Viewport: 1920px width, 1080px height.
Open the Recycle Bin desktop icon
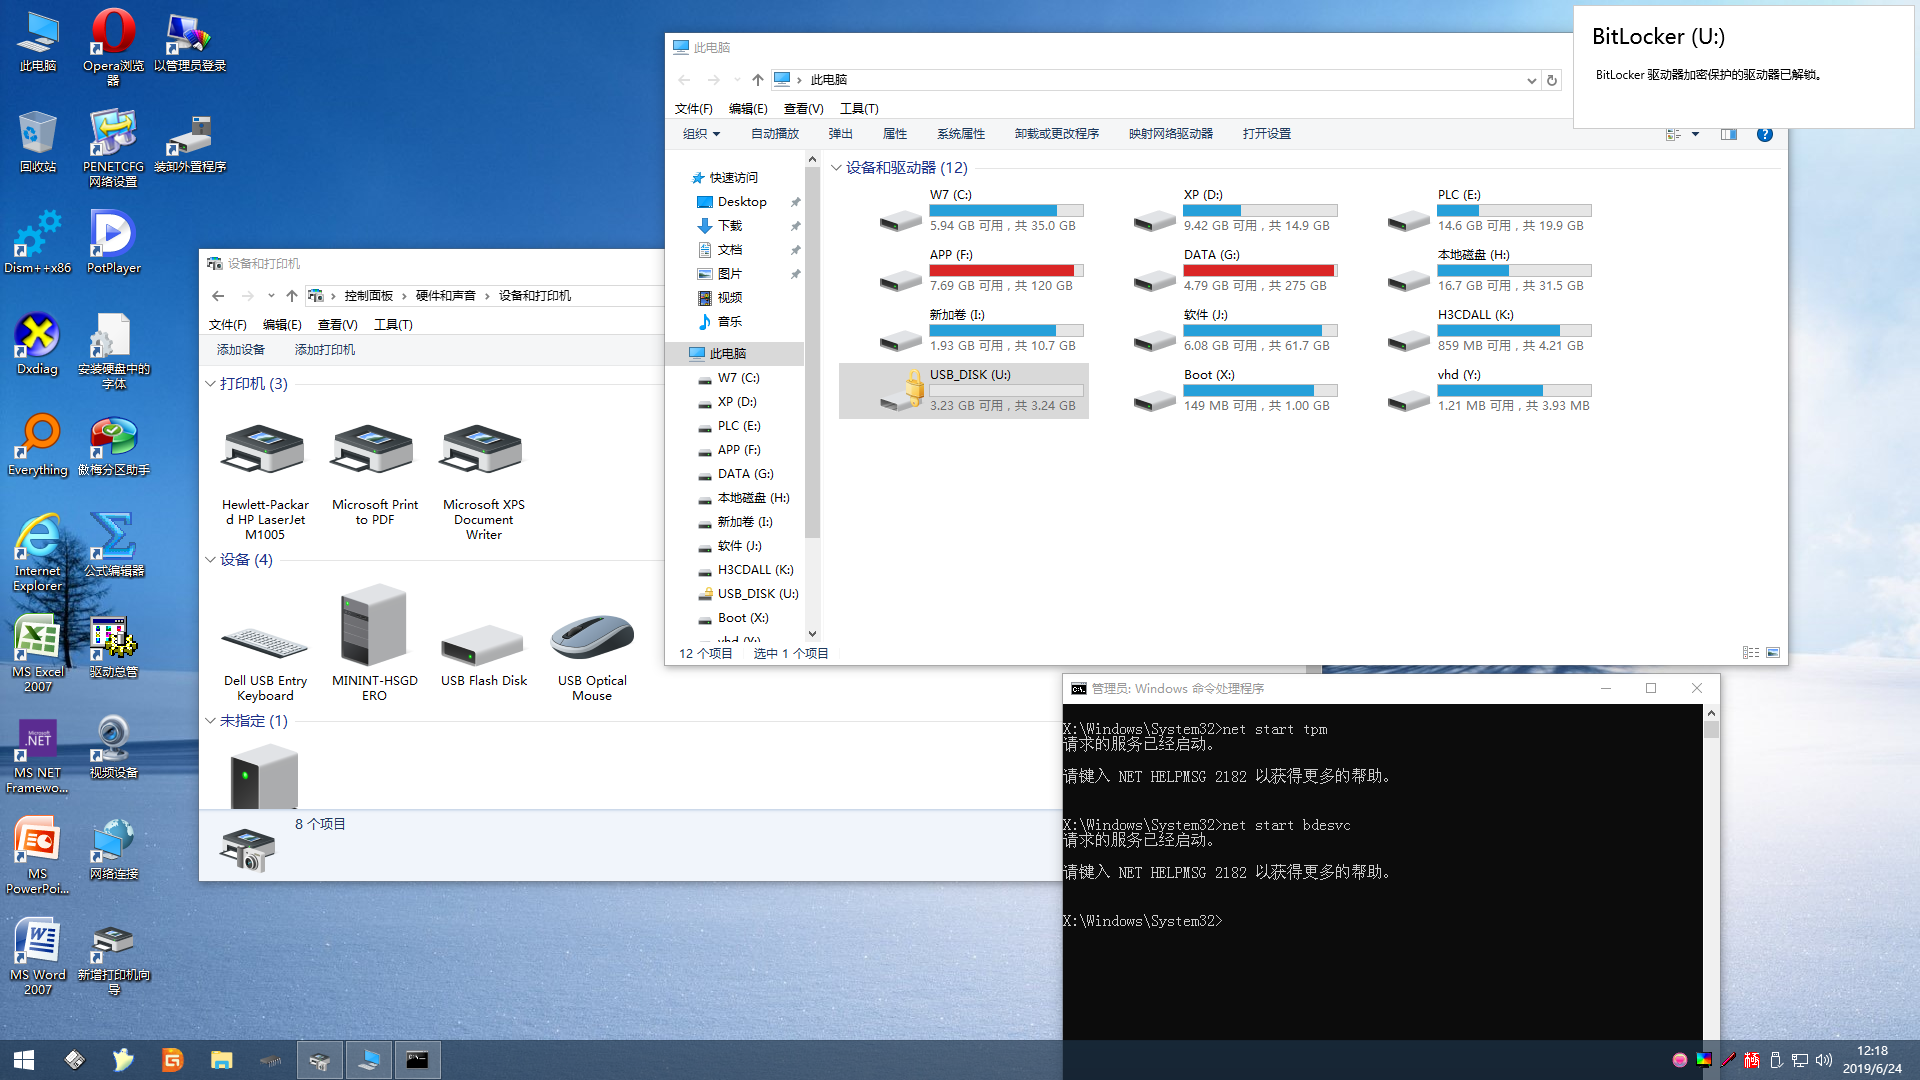(38, 140)
